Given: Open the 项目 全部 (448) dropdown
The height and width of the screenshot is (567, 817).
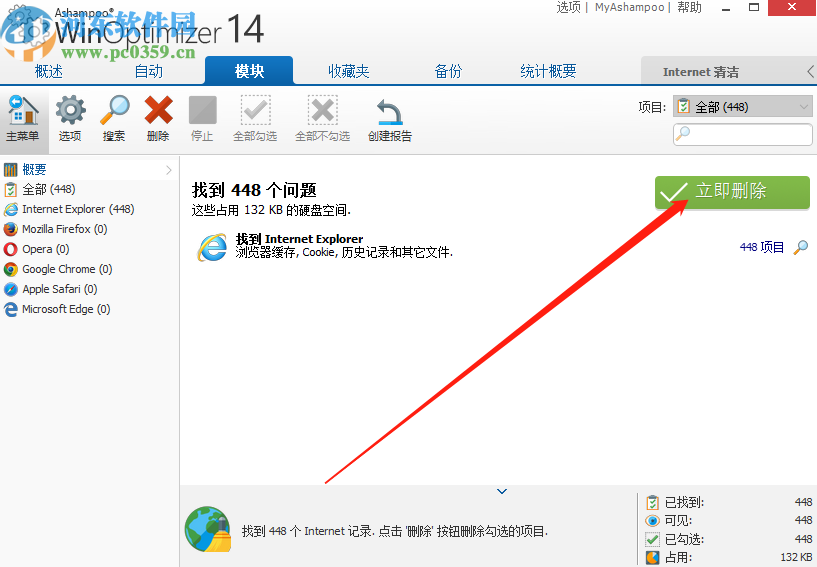Looking at the screenshot, I should (742, 107).
